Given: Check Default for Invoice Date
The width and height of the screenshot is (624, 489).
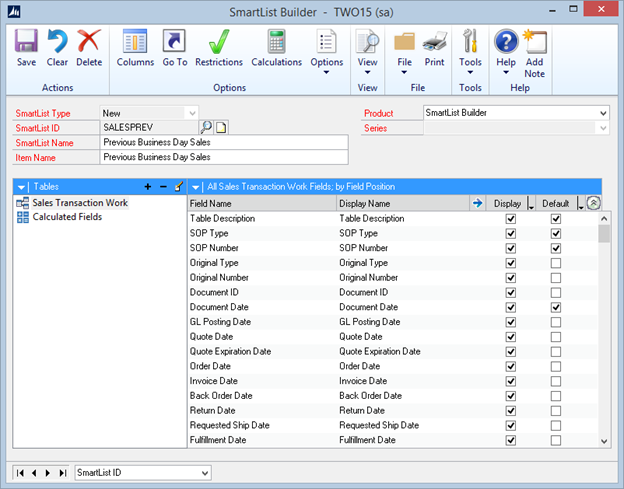Looking at the screenshot, I should pyautogui.click(x=556, y=381).
